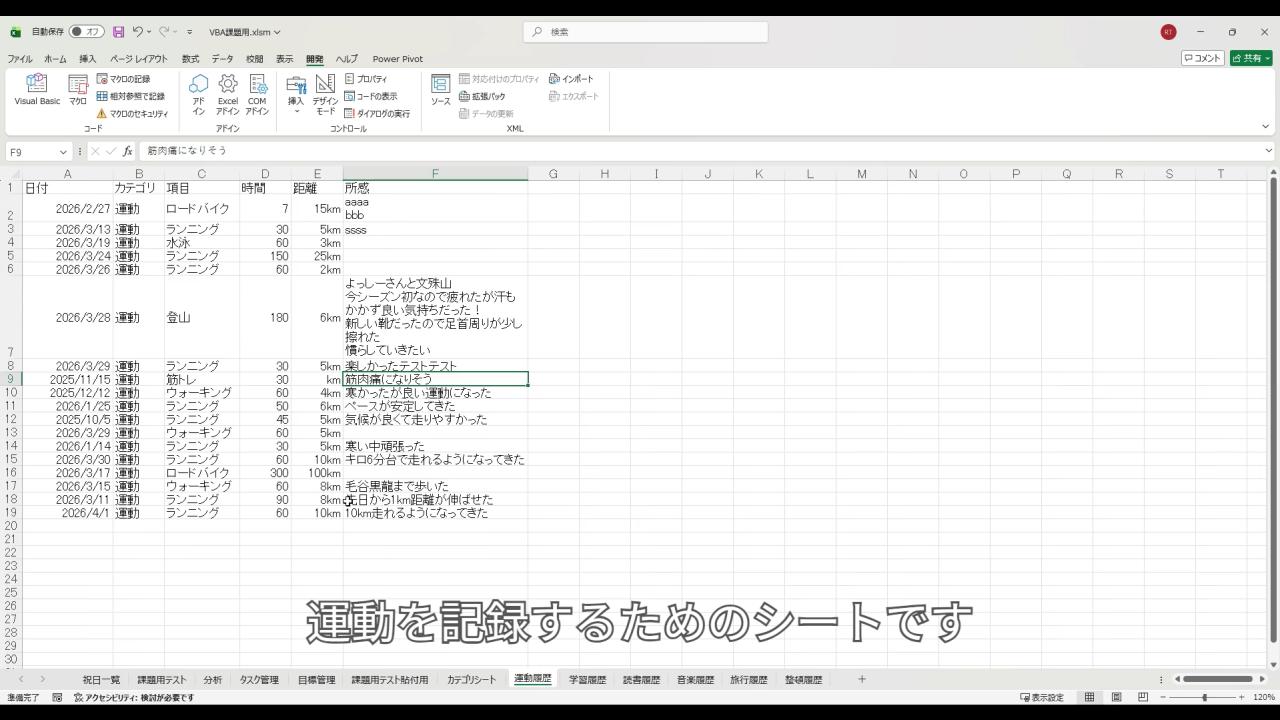Open the Power Pivot ribbon tab

(397, 59)
